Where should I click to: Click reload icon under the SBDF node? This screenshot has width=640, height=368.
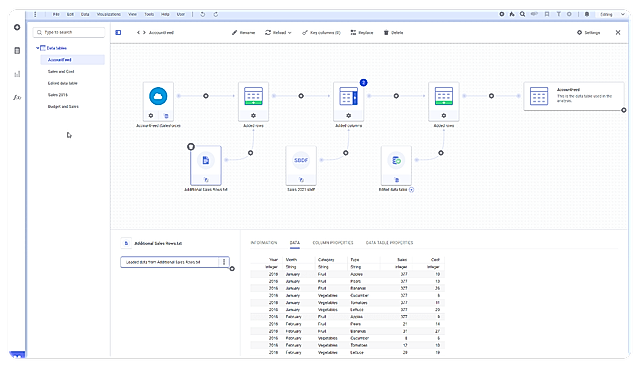(x=301, y=180)
